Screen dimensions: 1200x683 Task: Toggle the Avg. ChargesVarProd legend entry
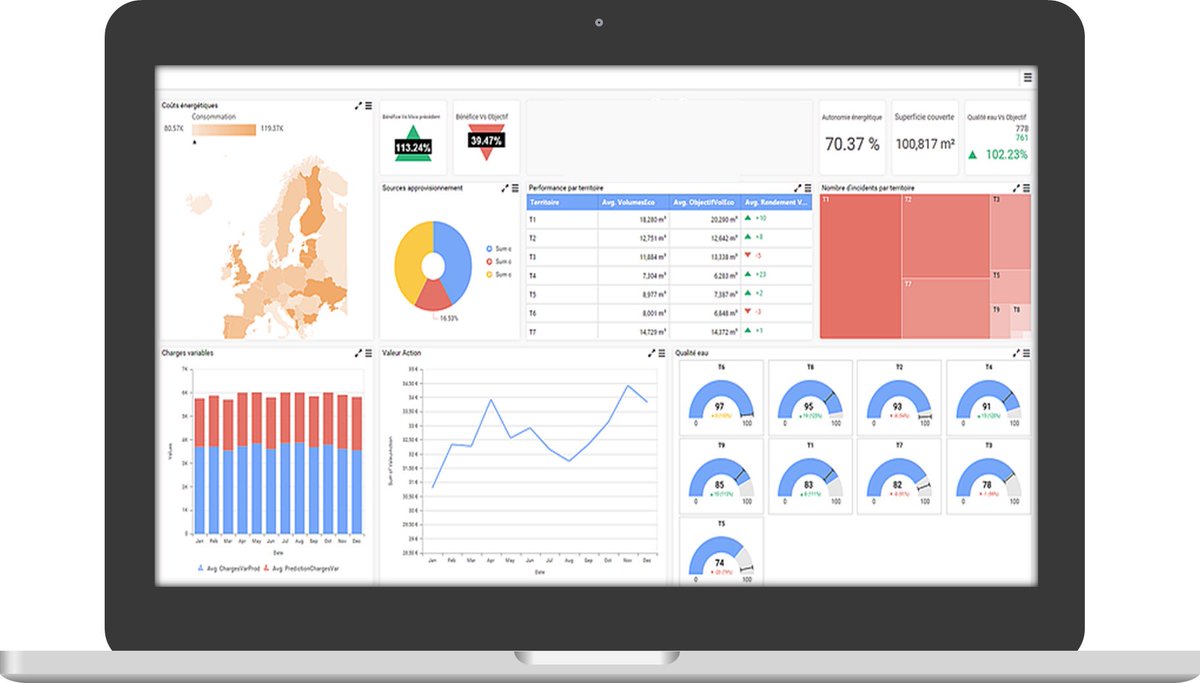point(229,568)
